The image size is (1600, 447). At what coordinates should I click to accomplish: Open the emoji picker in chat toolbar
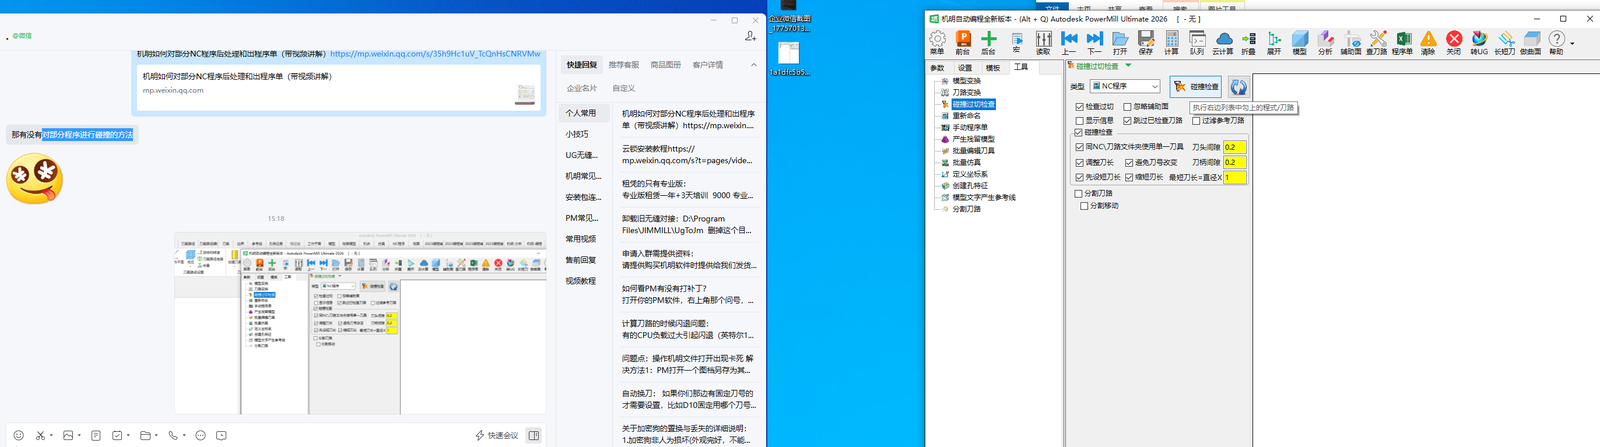pos(18,436)
